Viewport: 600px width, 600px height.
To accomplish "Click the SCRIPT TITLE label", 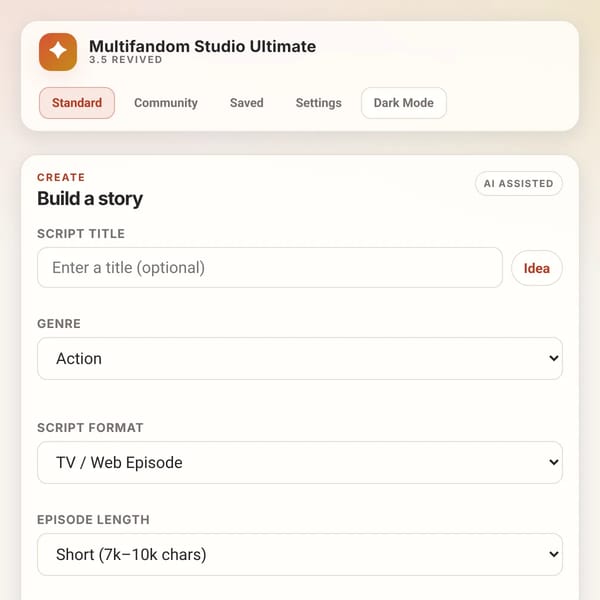I will tap(81, 233).
